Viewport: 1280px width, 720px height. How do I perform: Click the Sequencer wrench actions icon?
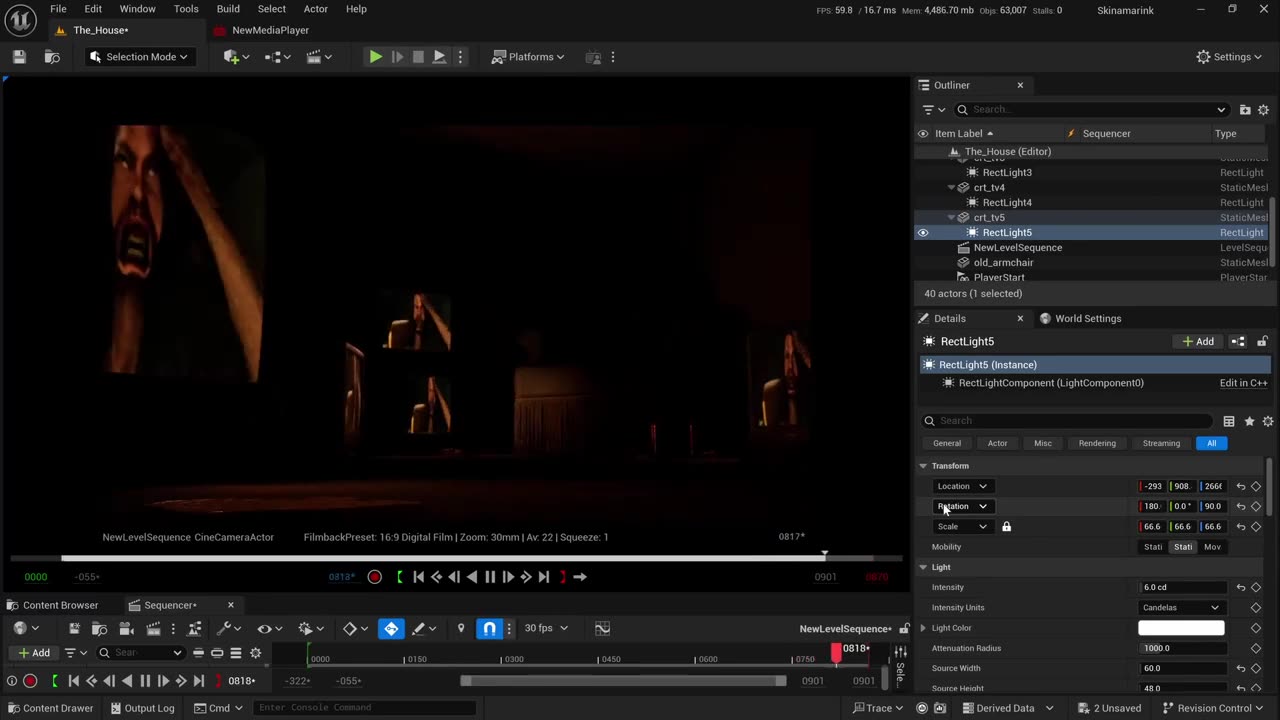(x=229, y=628)
